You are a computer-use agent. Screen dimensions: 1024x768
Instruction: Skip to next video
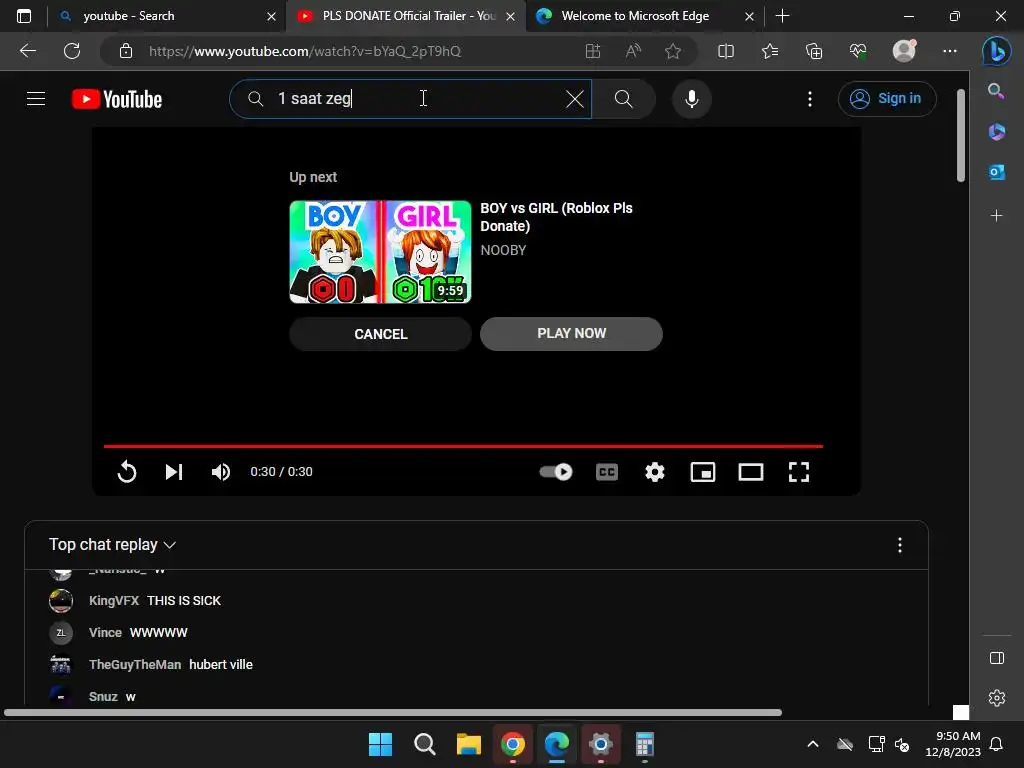[x=174, y=472]
